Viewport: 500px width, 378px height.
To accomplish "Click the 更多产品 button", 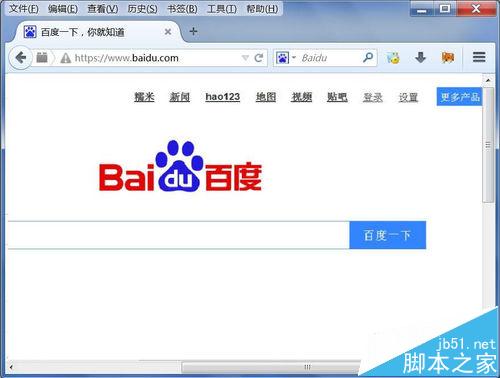I will click(x=459, y=97).
